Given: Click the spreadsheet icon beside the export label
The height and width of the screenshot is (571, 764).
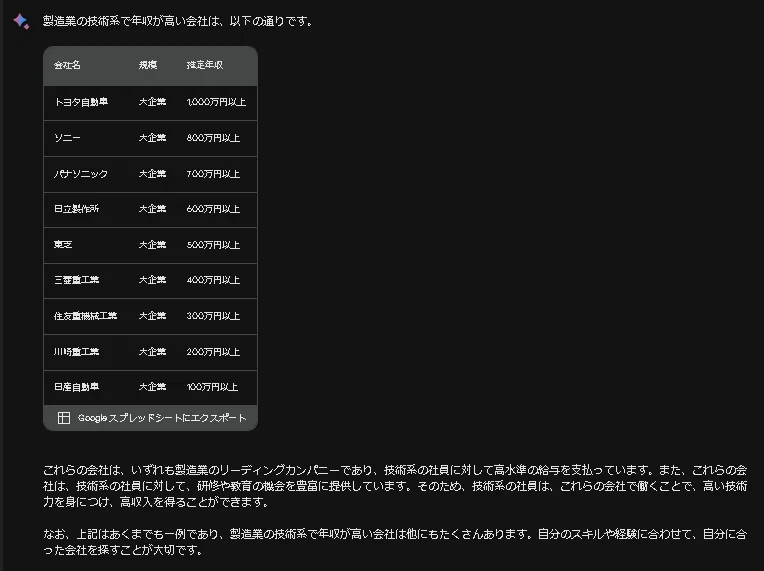Looking at the screenshot, I should pos(64,418).
